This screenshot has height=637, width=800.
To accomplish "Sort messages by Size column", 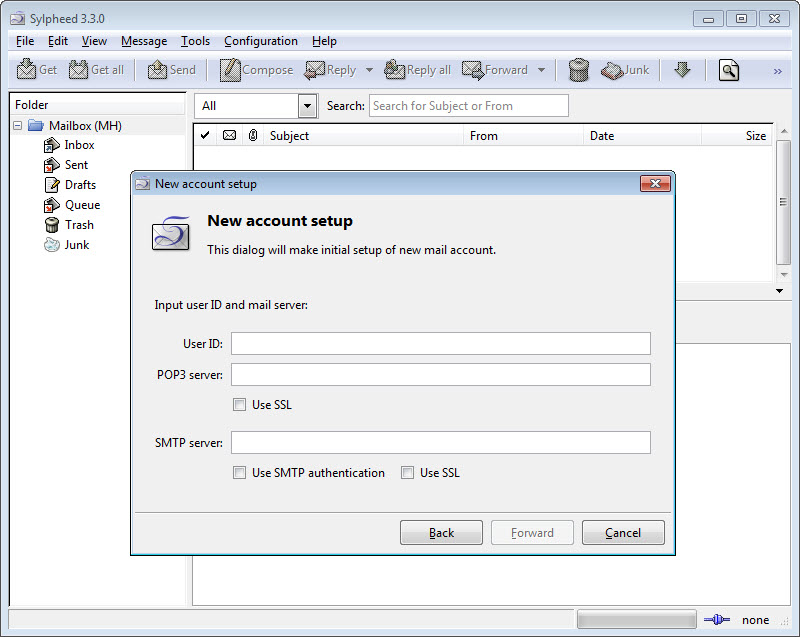I will tap(737, 136).
